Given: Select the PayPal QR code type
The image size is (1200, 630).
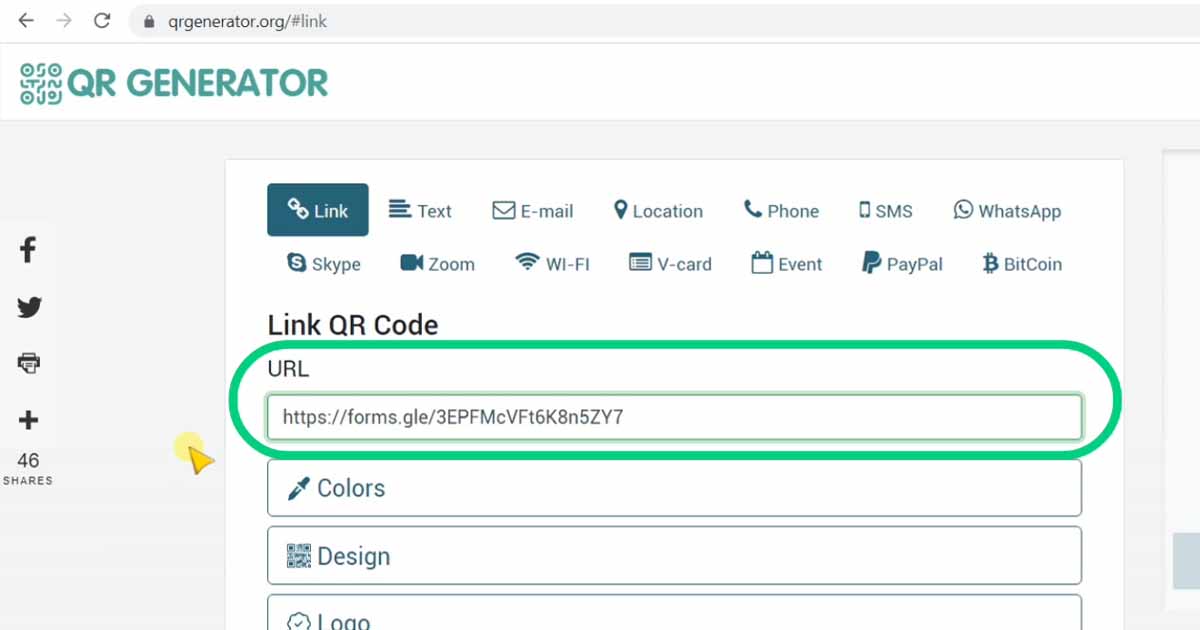Looking at the screenshot, I should point(901,263).
